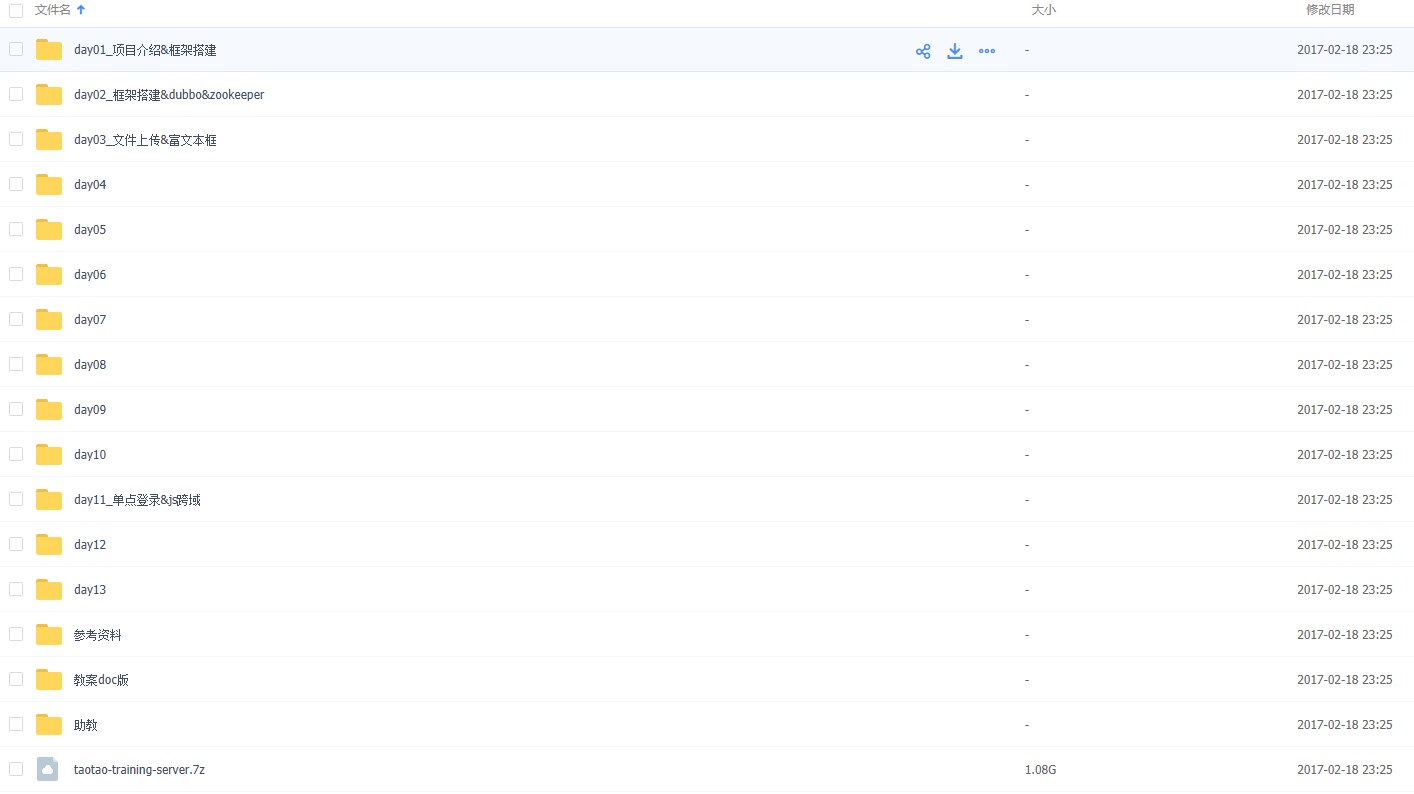Click the modified date of taotao-training-server.7z

[x=1344, y=770]
